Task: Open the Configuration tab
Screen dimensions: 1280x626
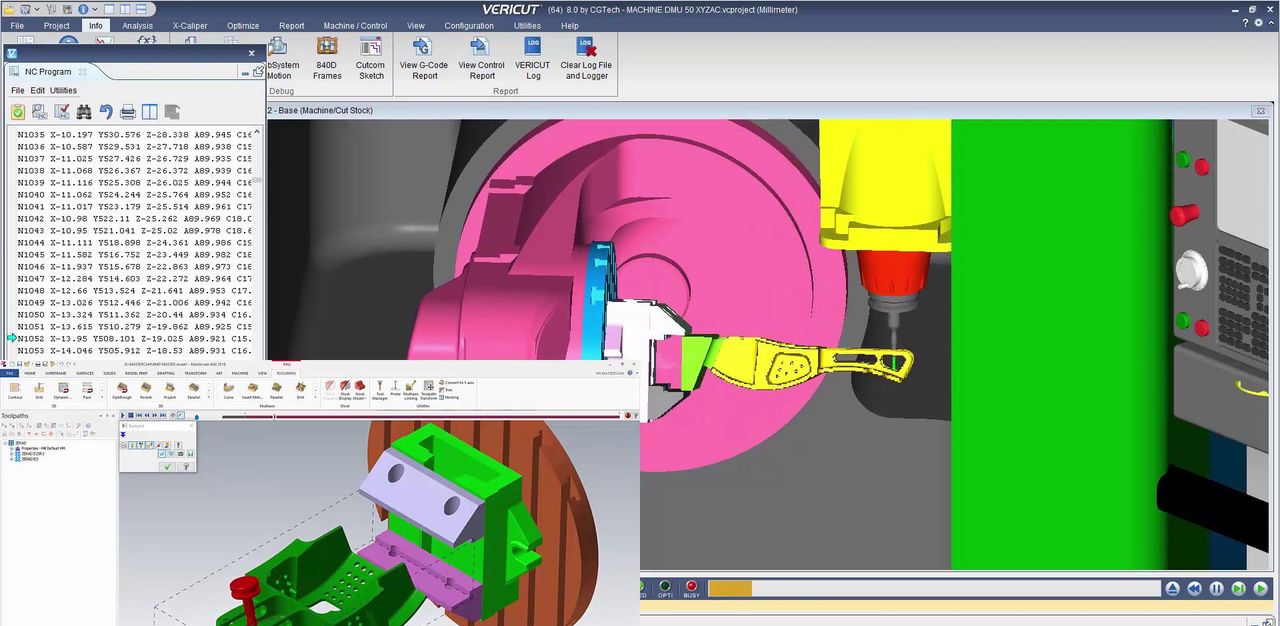Action: point(469,26)
